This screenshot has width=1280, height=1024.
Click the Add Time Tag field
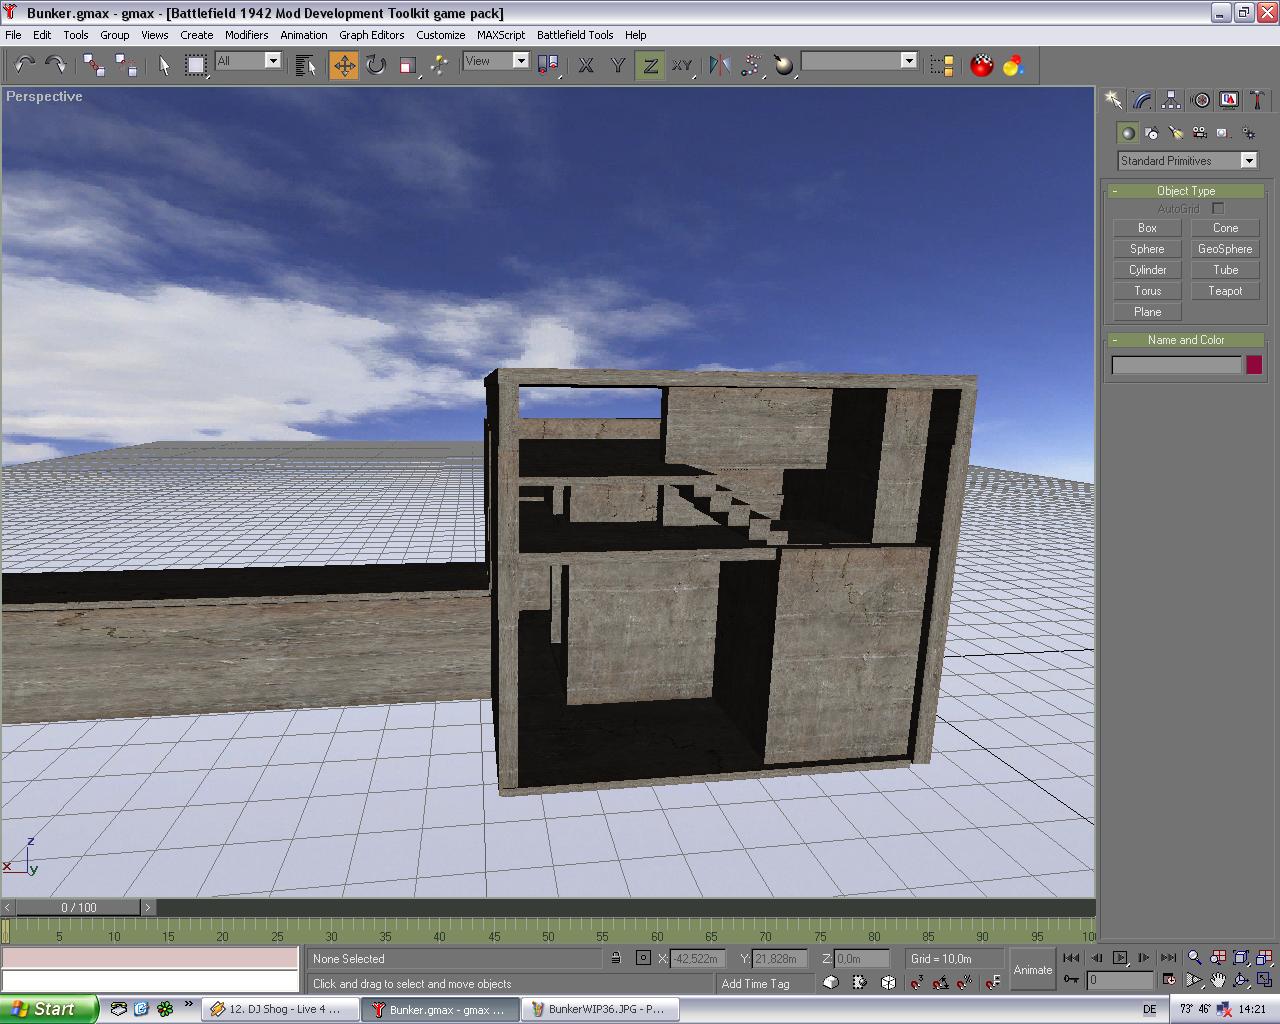point(756,983)
